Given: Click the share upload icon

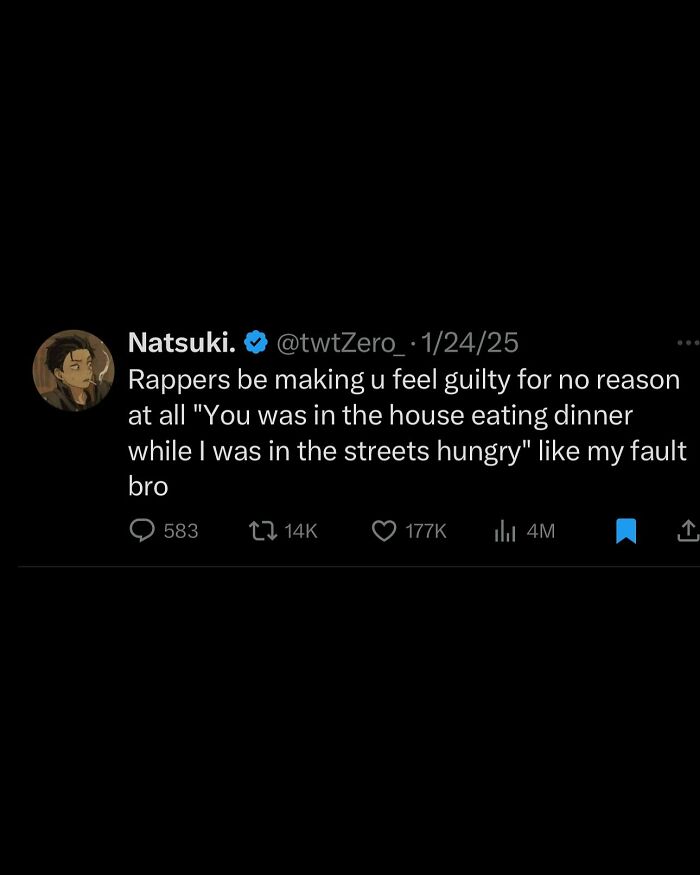Looking at the screenshot, I should pyautogui.click(x=688, y=531).
